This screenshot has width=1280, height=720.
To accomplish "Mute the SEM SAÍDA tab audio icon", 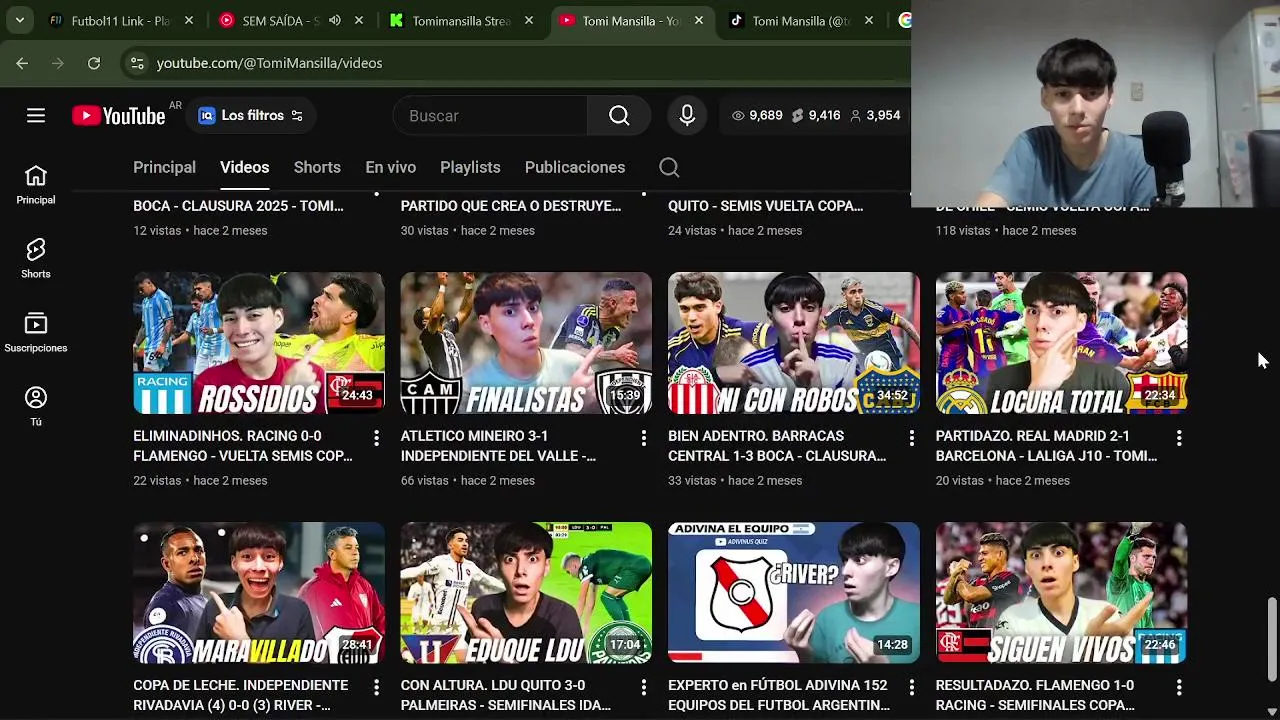I will 335,20.
